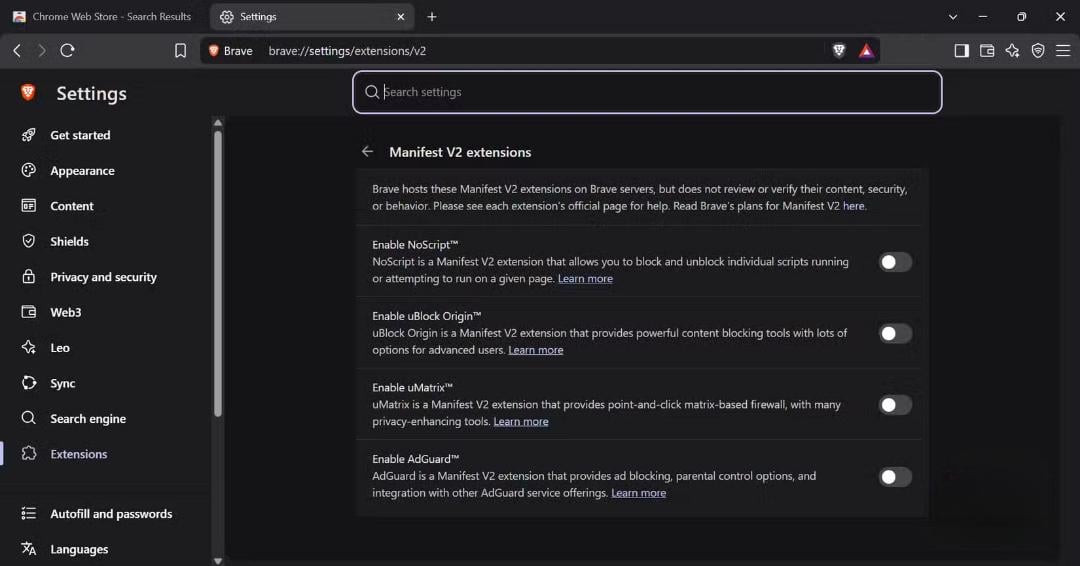1080x566 pixels.
Task: Open Brave VPN shield icon in toolbar
Action: tap(1038, 50)
